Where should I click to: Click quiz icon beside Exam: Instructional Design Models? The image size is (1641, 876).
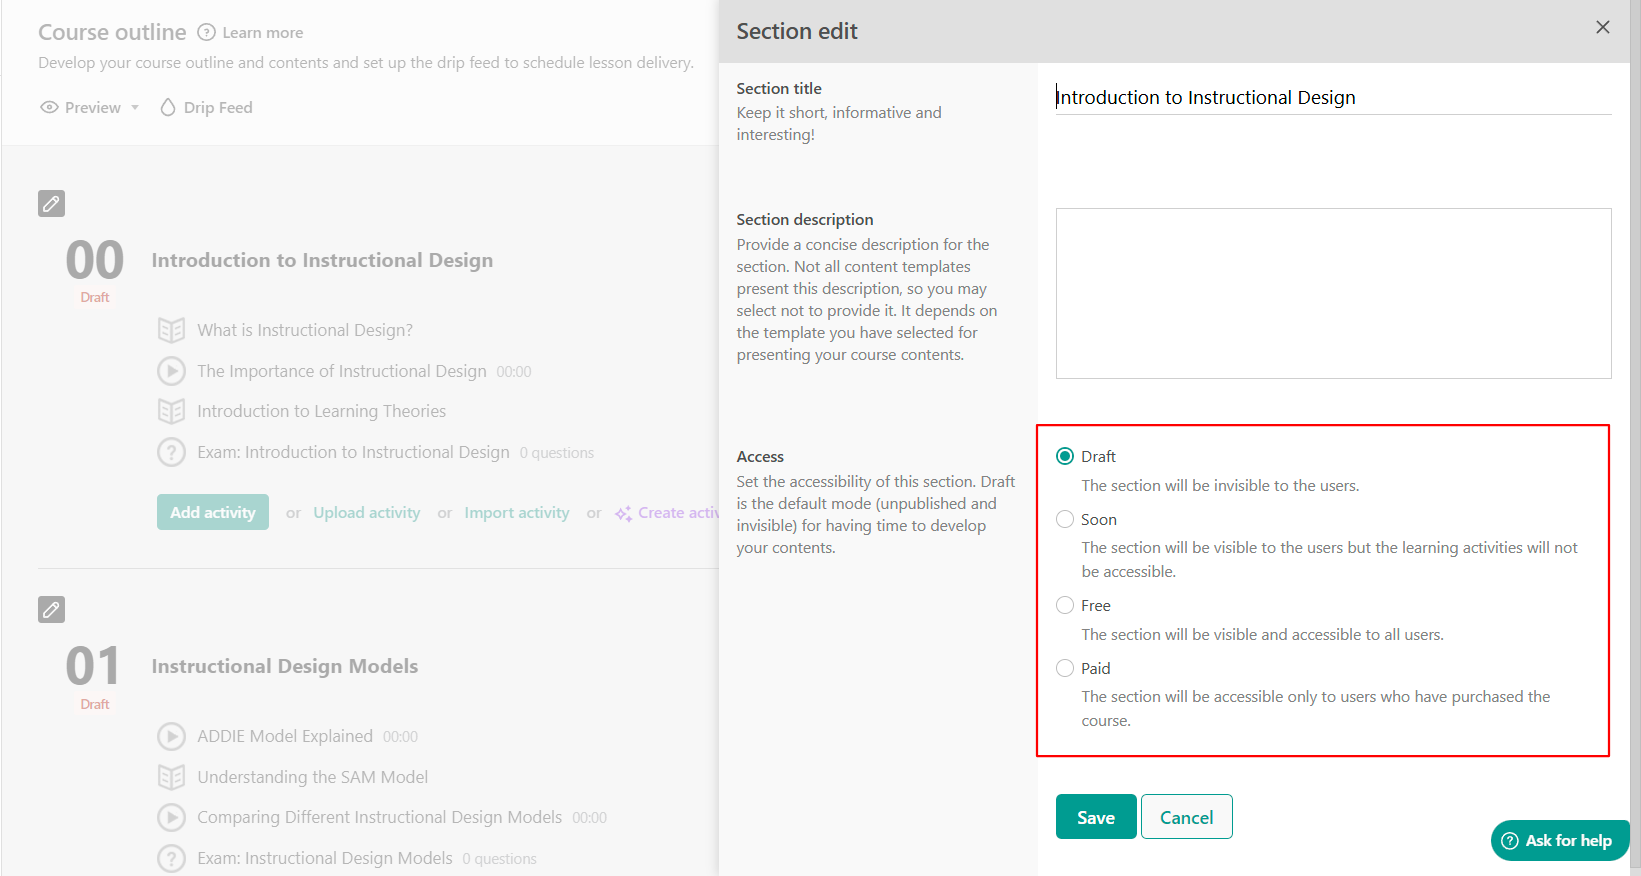[171, 858]
